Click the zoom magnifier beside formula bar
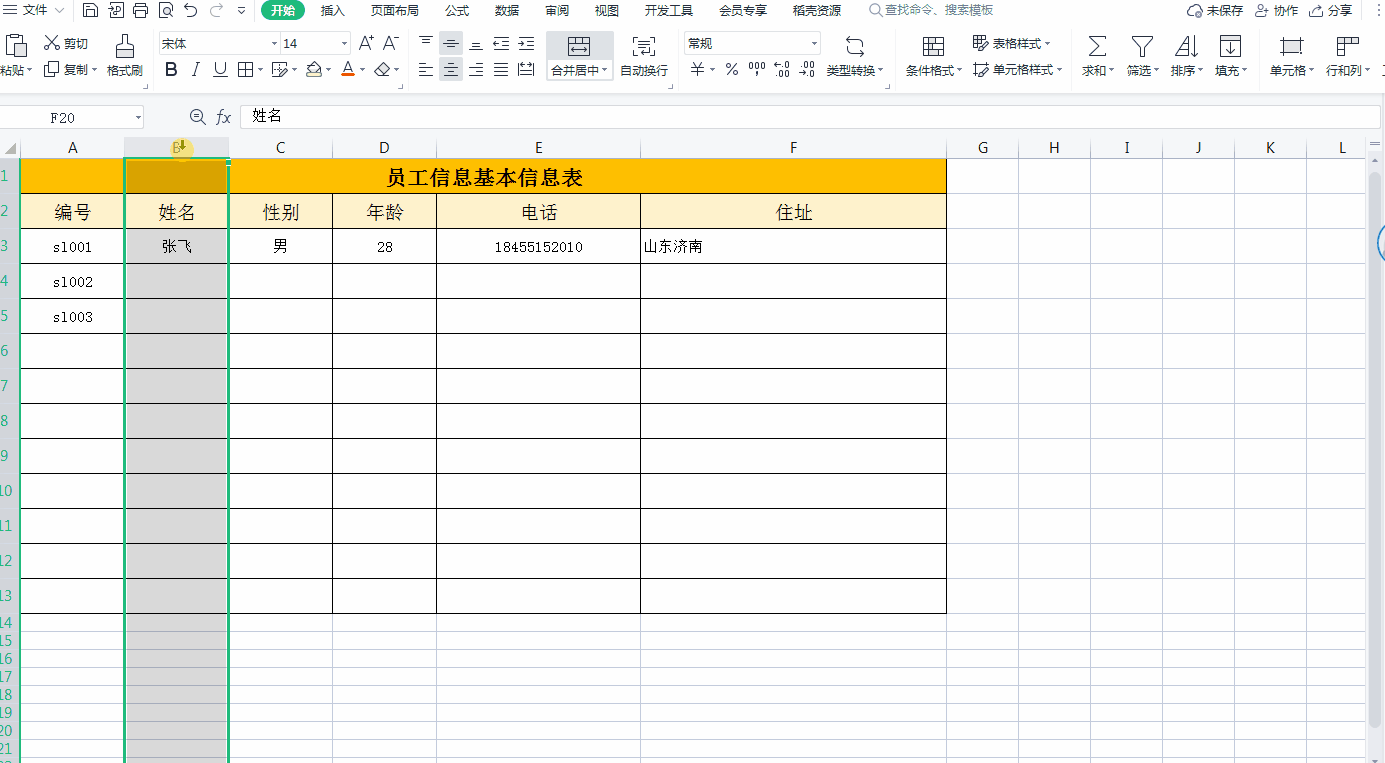 (x=198, y=117)
